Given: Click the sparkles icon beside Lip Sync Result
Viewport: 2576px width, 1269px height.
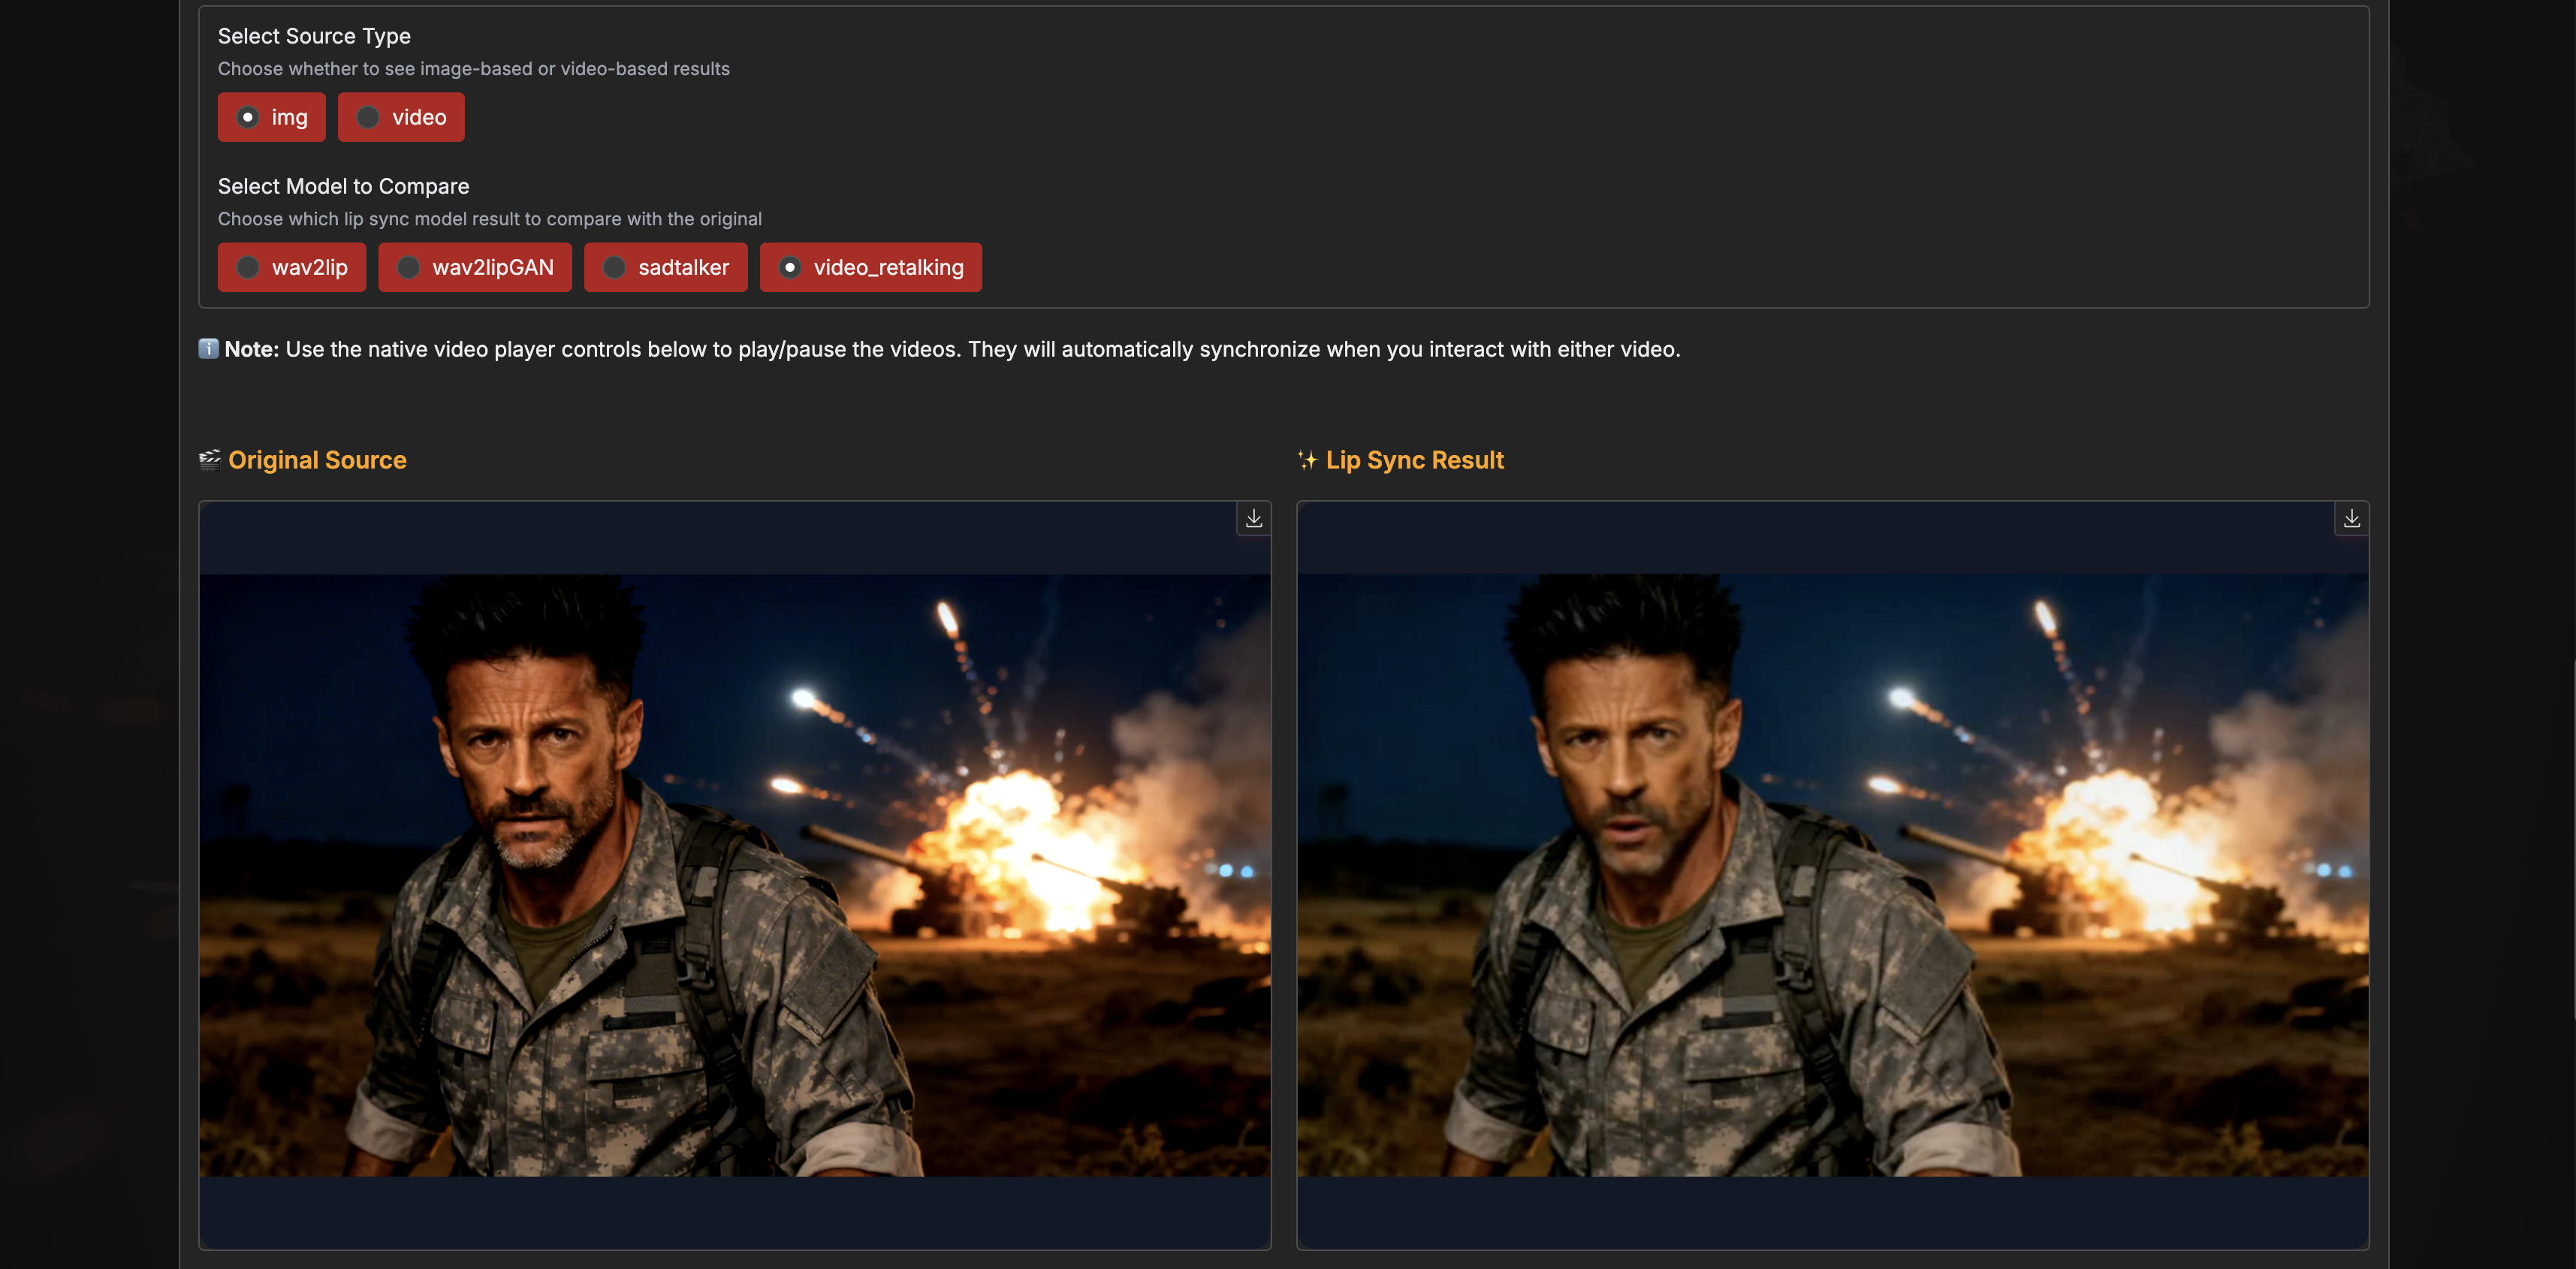Looking at the screenshot, I should click(x=1307, y=460).
